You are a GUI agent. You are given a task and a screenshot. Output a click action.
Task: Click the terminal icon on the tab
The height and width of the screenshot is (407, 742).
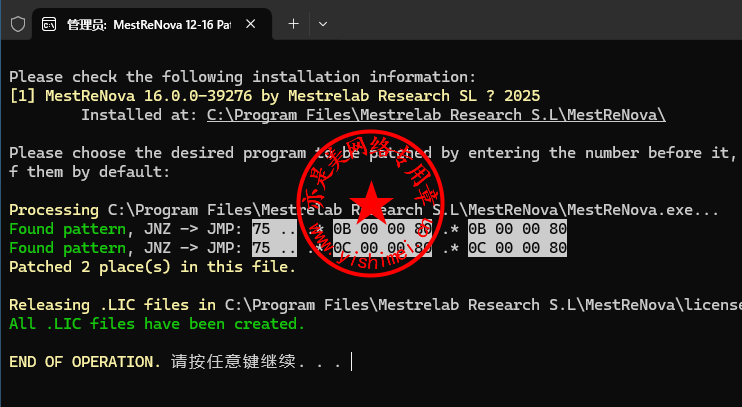click(48, 24)
